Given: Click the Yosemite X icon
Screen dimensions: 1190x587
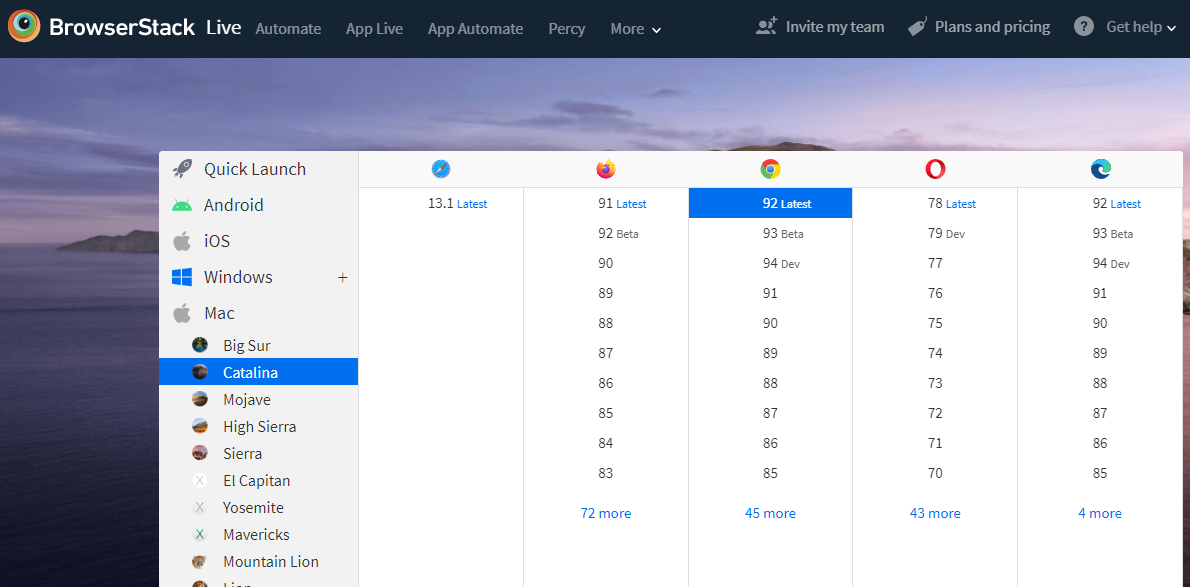Looking at the screenshot, I should (x=200, y=507).
